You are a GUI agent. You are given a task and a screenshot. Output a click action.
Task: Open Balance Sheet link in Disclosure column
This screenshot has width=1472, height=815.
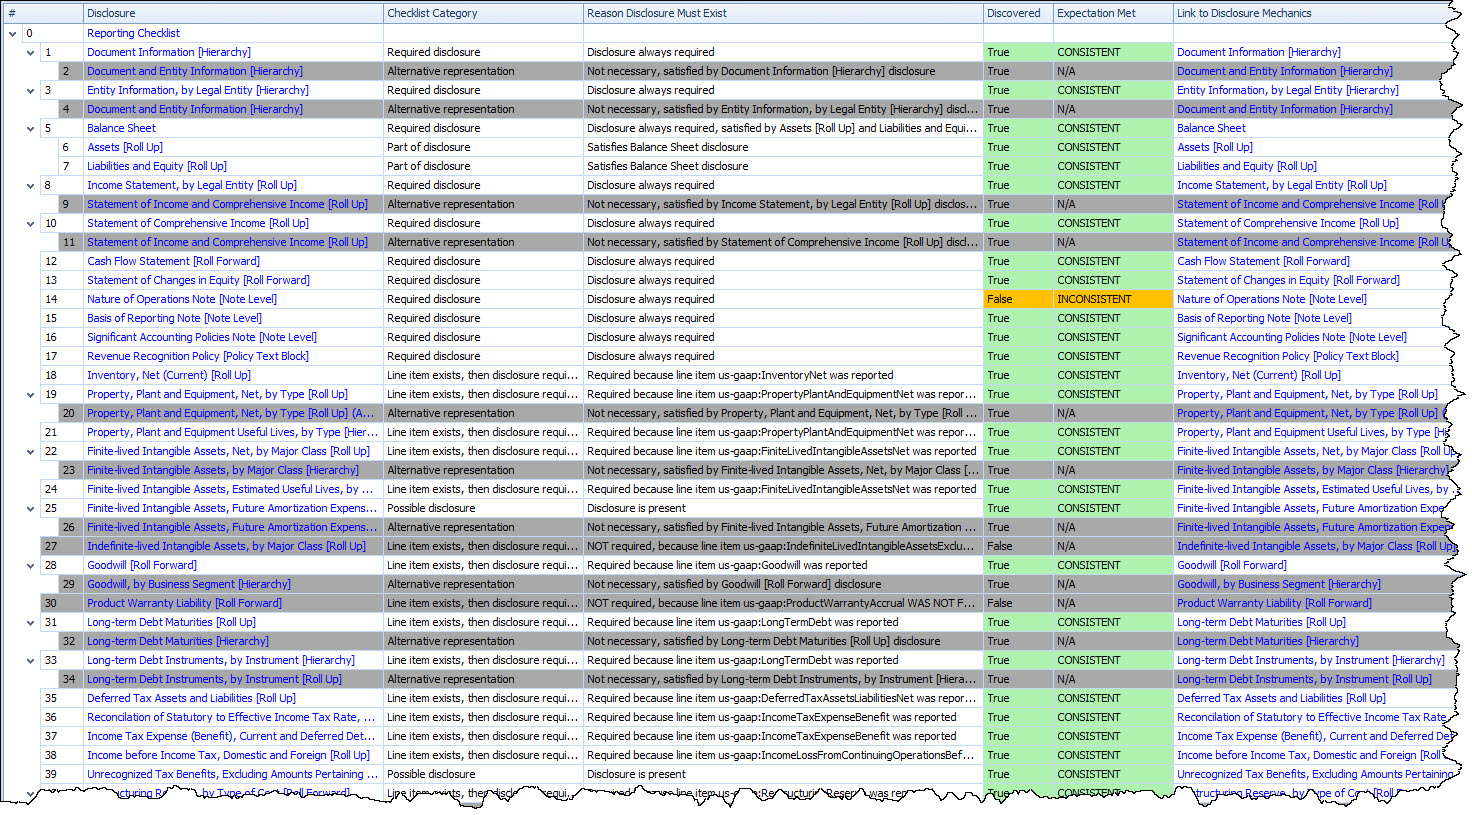click(x=121, y=128)
